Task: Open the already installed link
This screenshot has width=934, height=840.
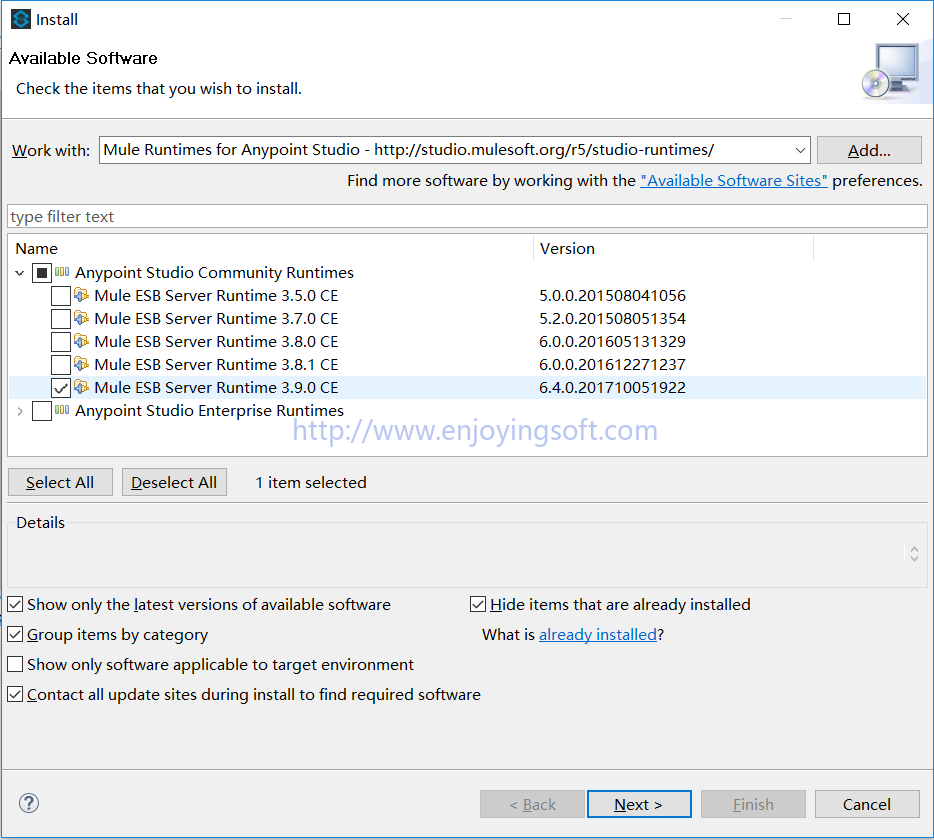Action: [x=597, y=634]
